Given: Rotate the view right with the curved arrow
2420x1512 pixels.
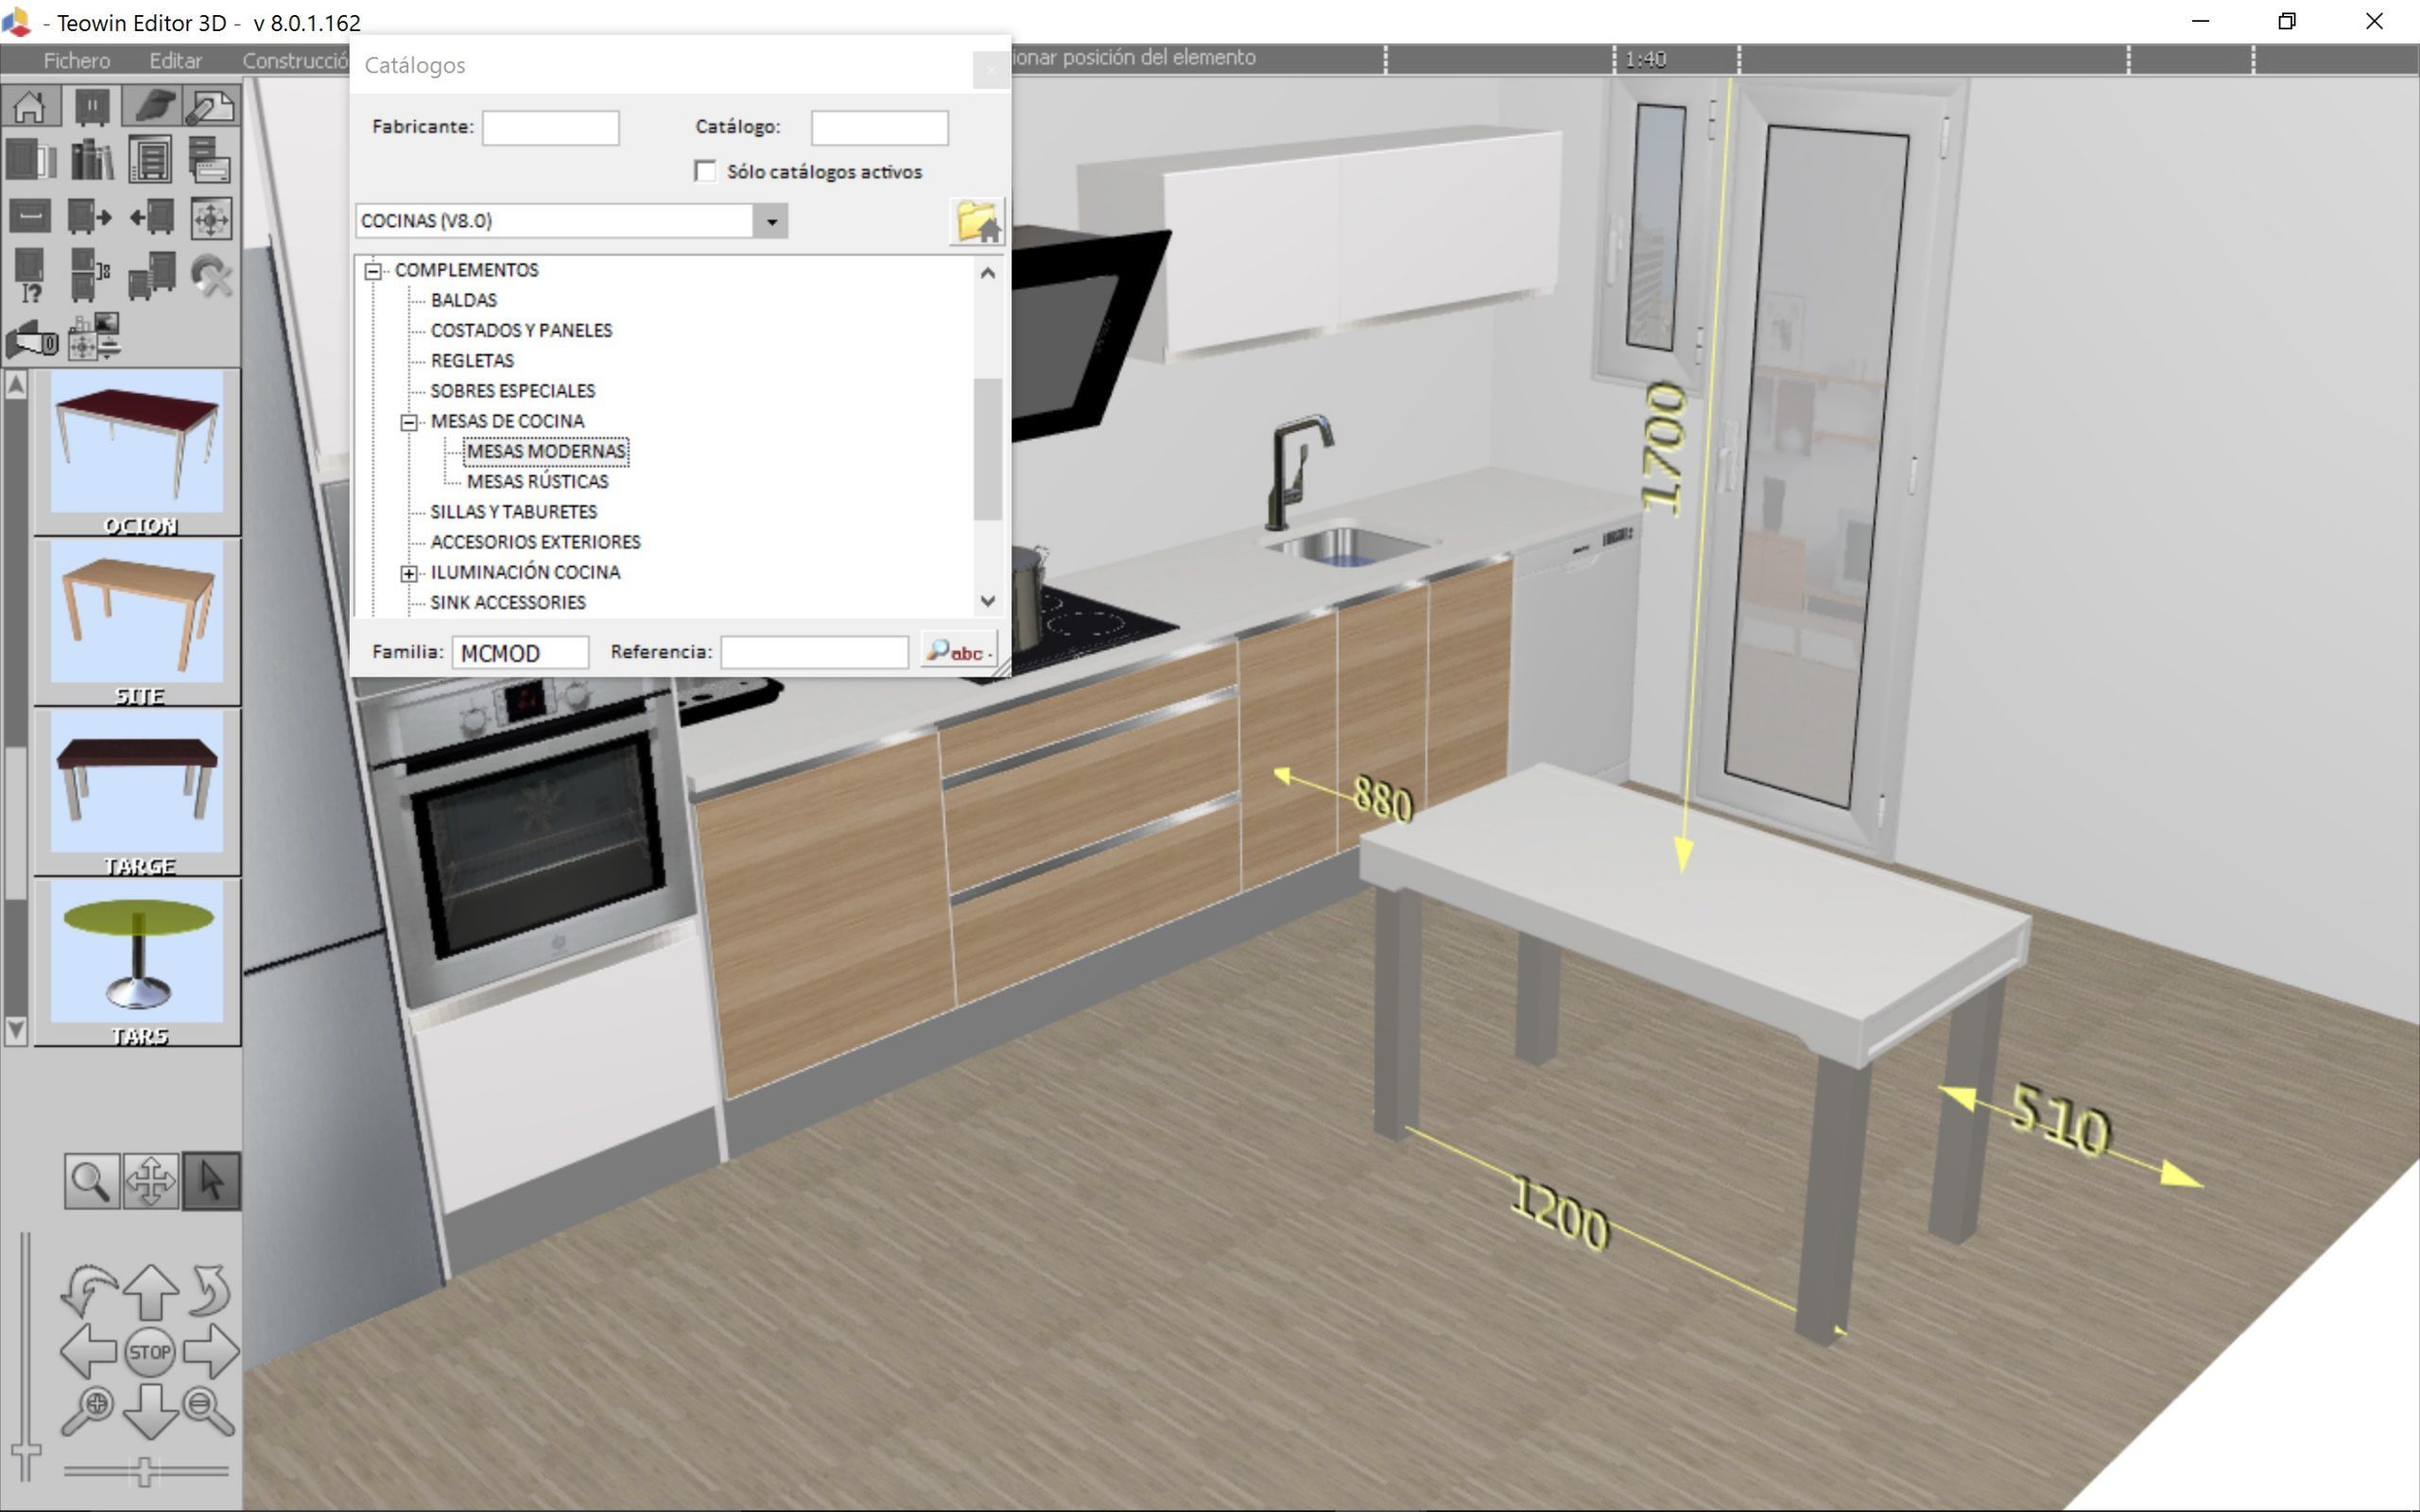Looking at the screenshot, I should tap(210, 1290).
